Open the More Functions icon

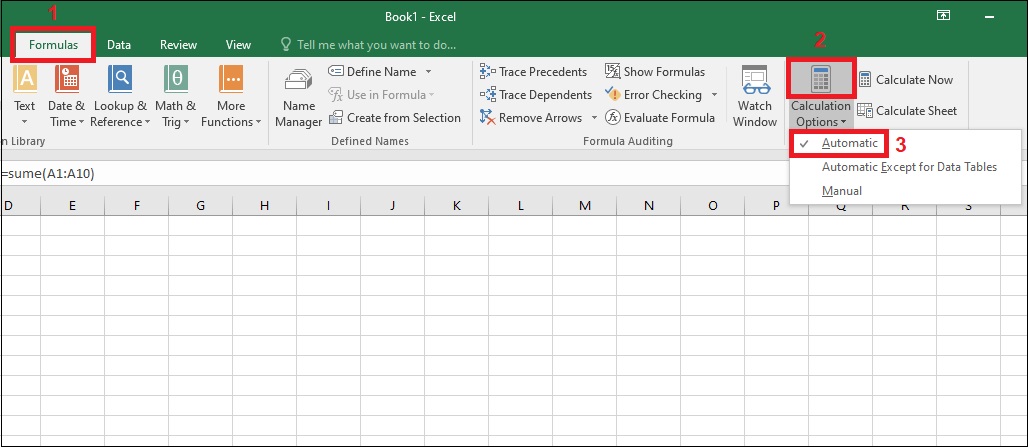click(231, 79)
